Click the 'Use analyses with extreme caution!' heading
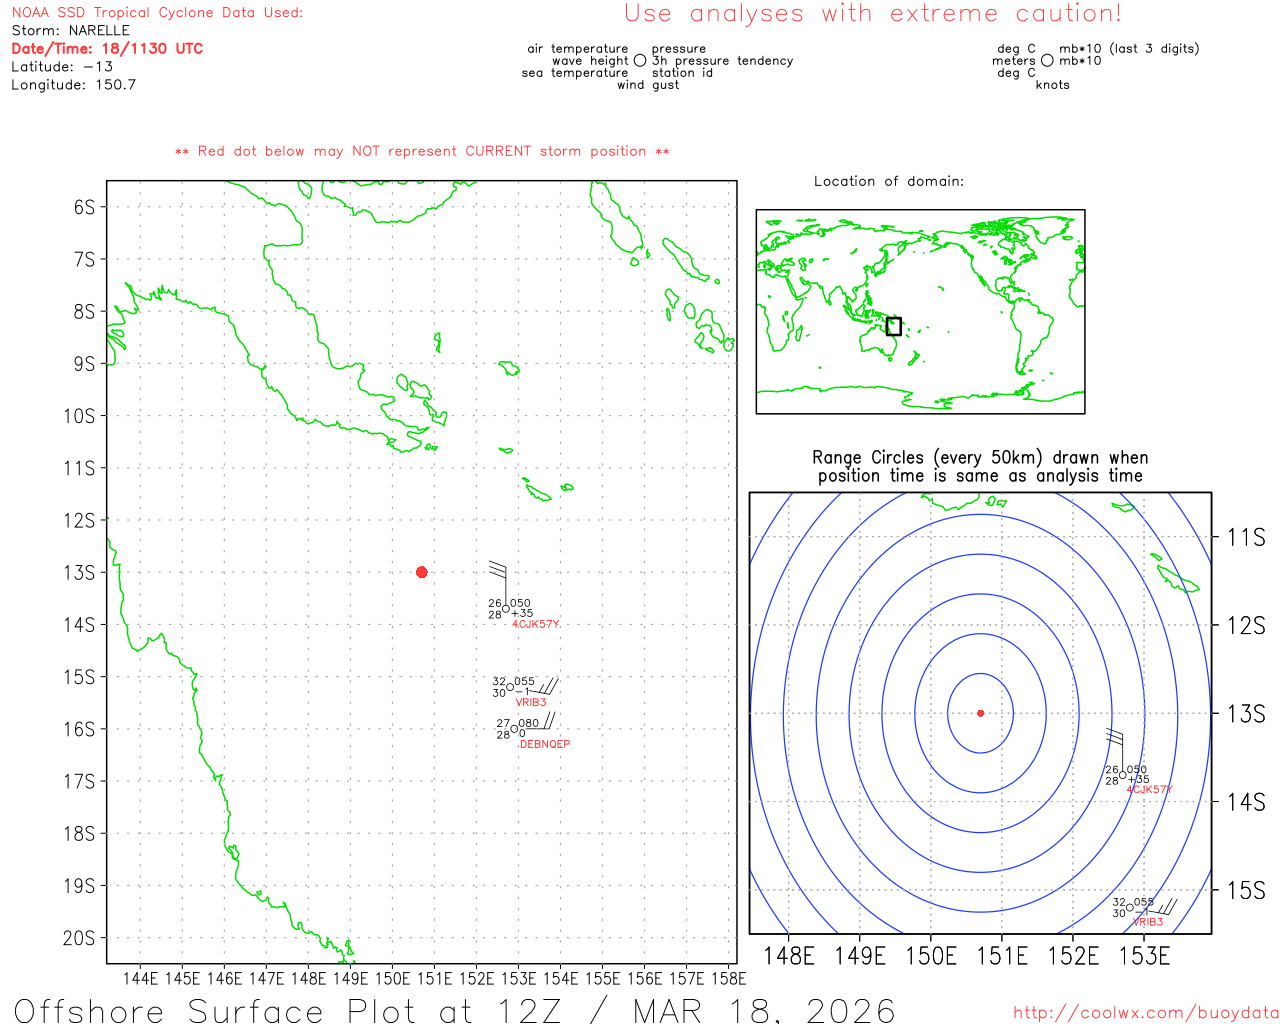The height and width of the screenshot is (1024, 1280). 873,14
